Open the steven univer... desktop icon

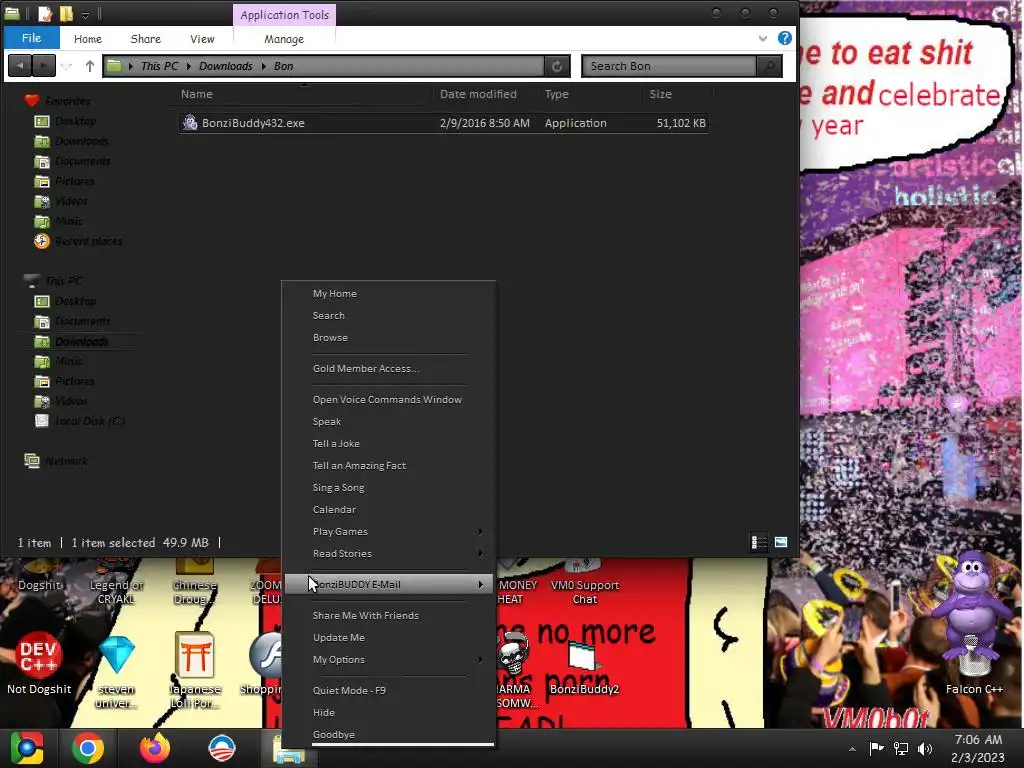pos(117,669)
